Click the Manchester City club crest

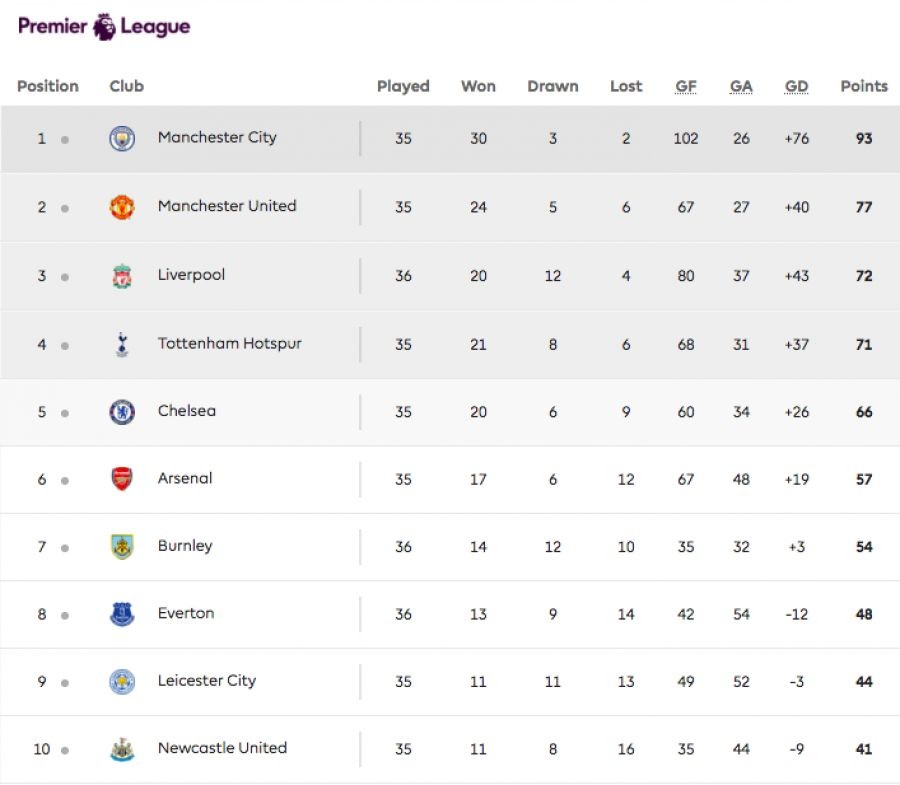point(122,139)
